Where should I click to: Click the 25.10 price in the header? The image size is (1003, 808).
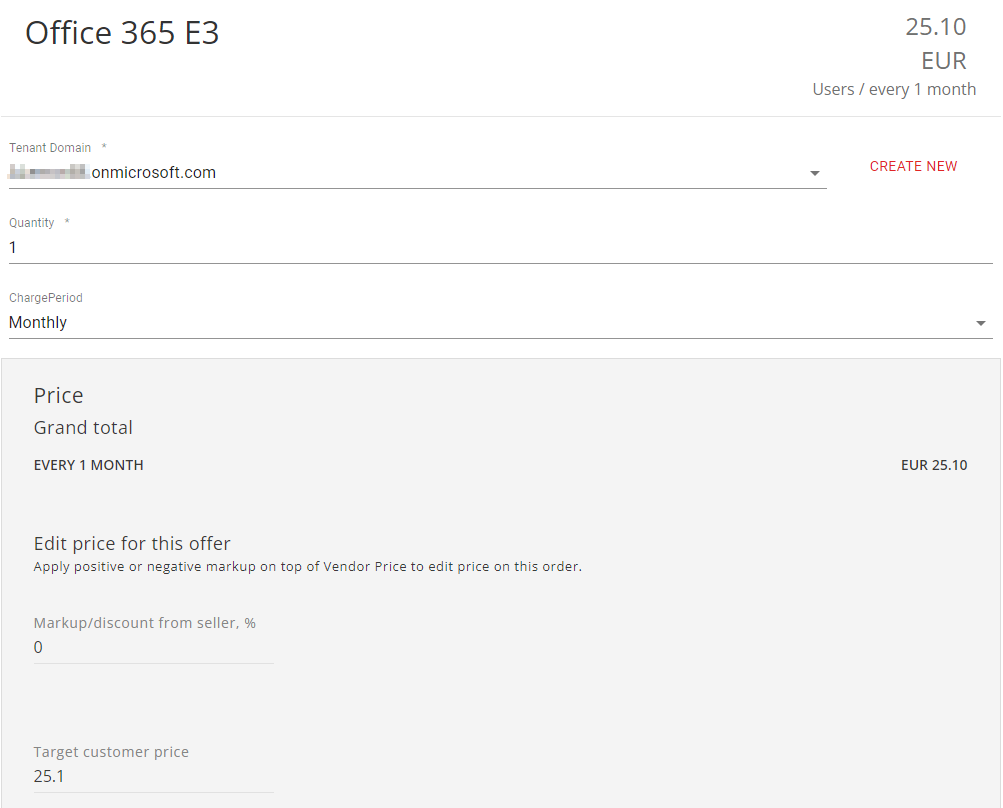935,27
